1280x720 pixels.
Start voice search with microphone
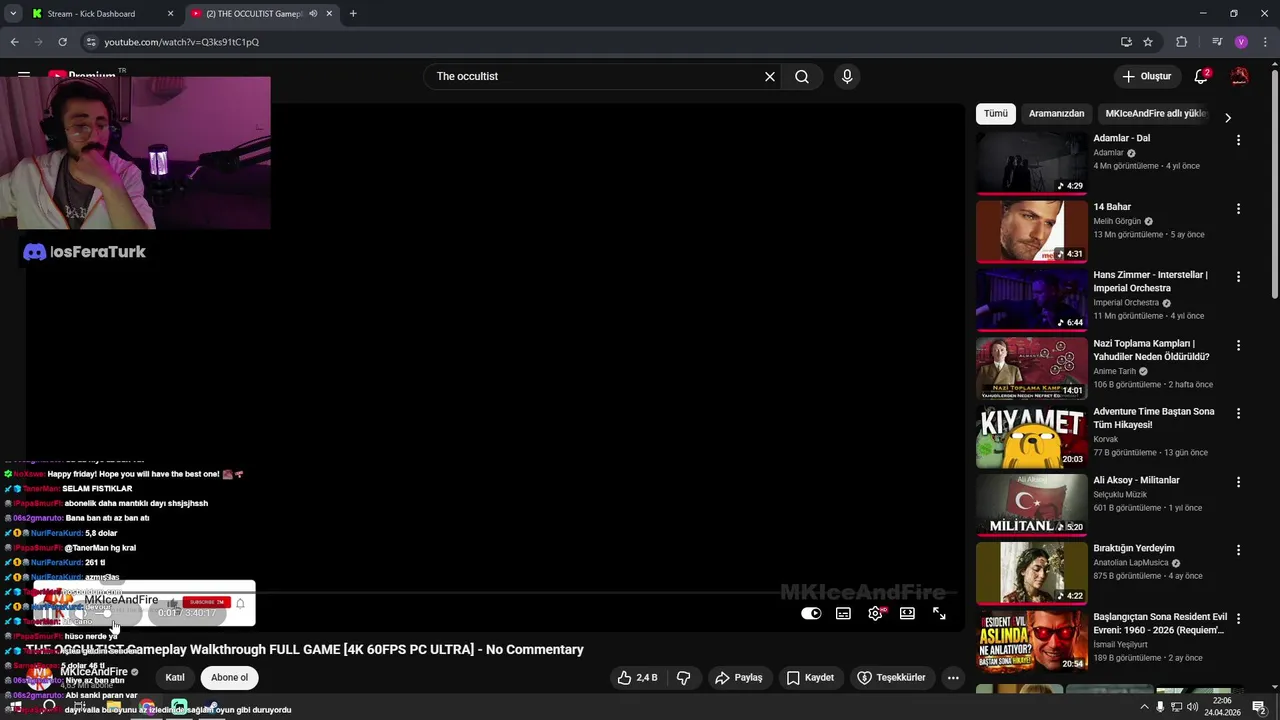pos(847,76)
